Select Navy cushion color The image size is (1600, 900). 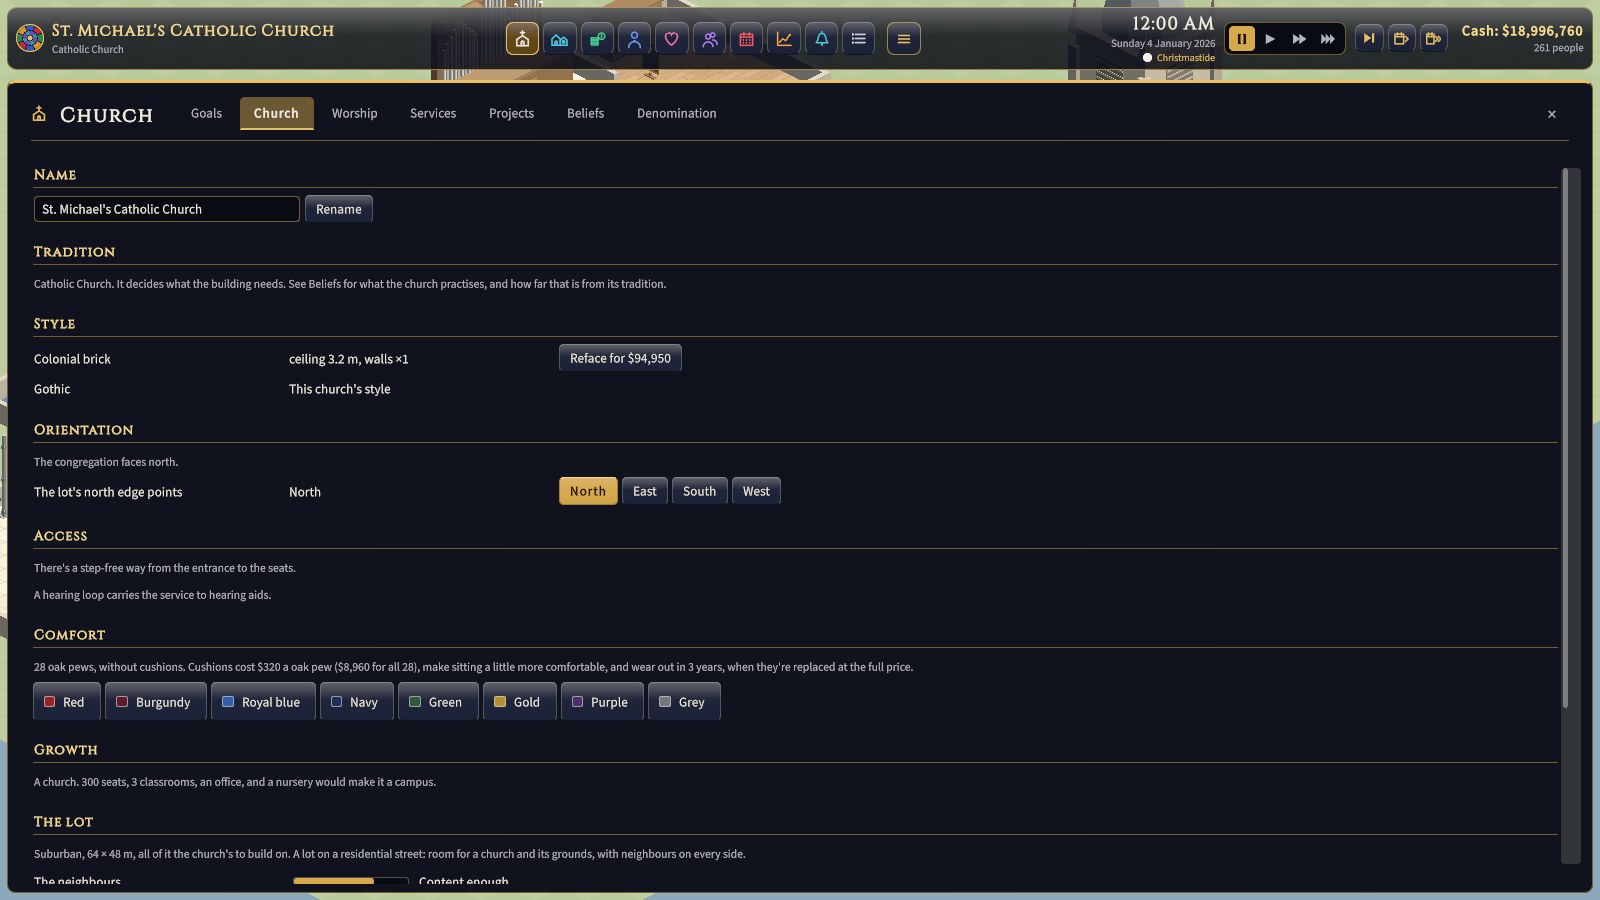[x=357, y=702]
